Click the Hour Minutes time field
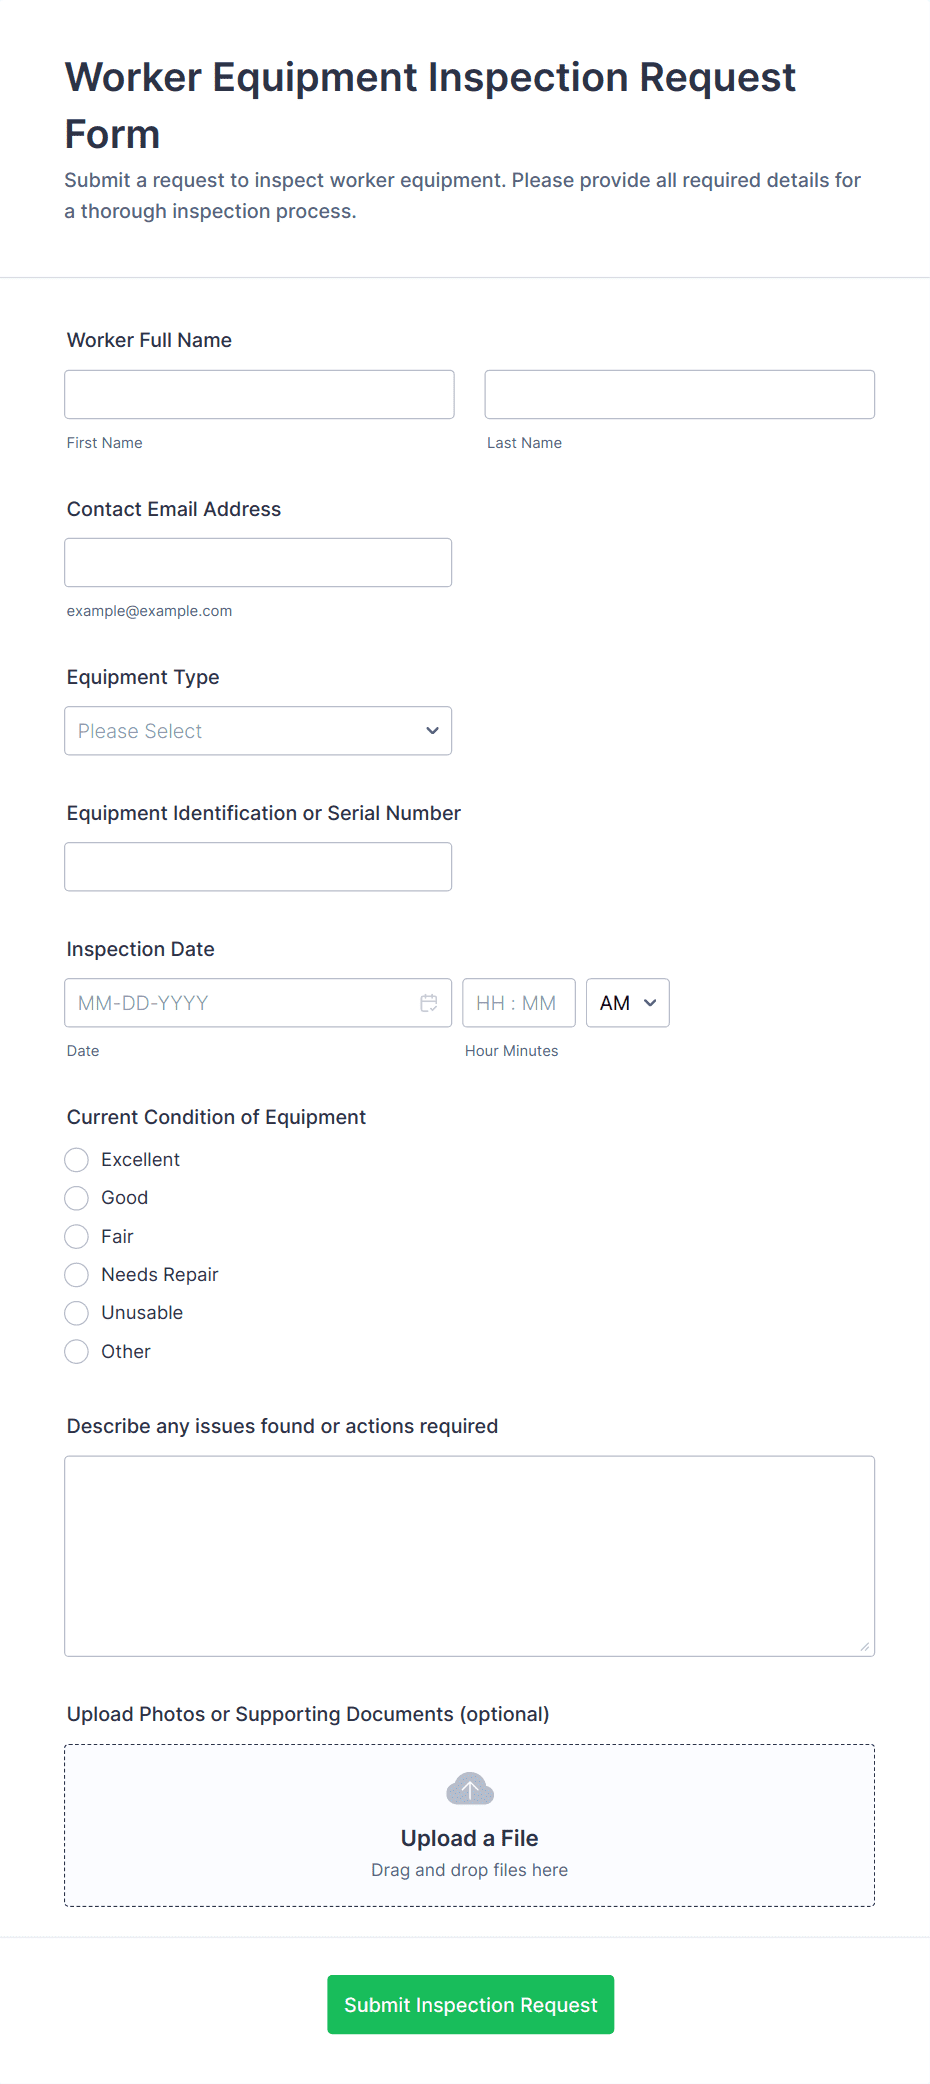The width and height of the screenshot is (930, 2084). click(518, 1003)
